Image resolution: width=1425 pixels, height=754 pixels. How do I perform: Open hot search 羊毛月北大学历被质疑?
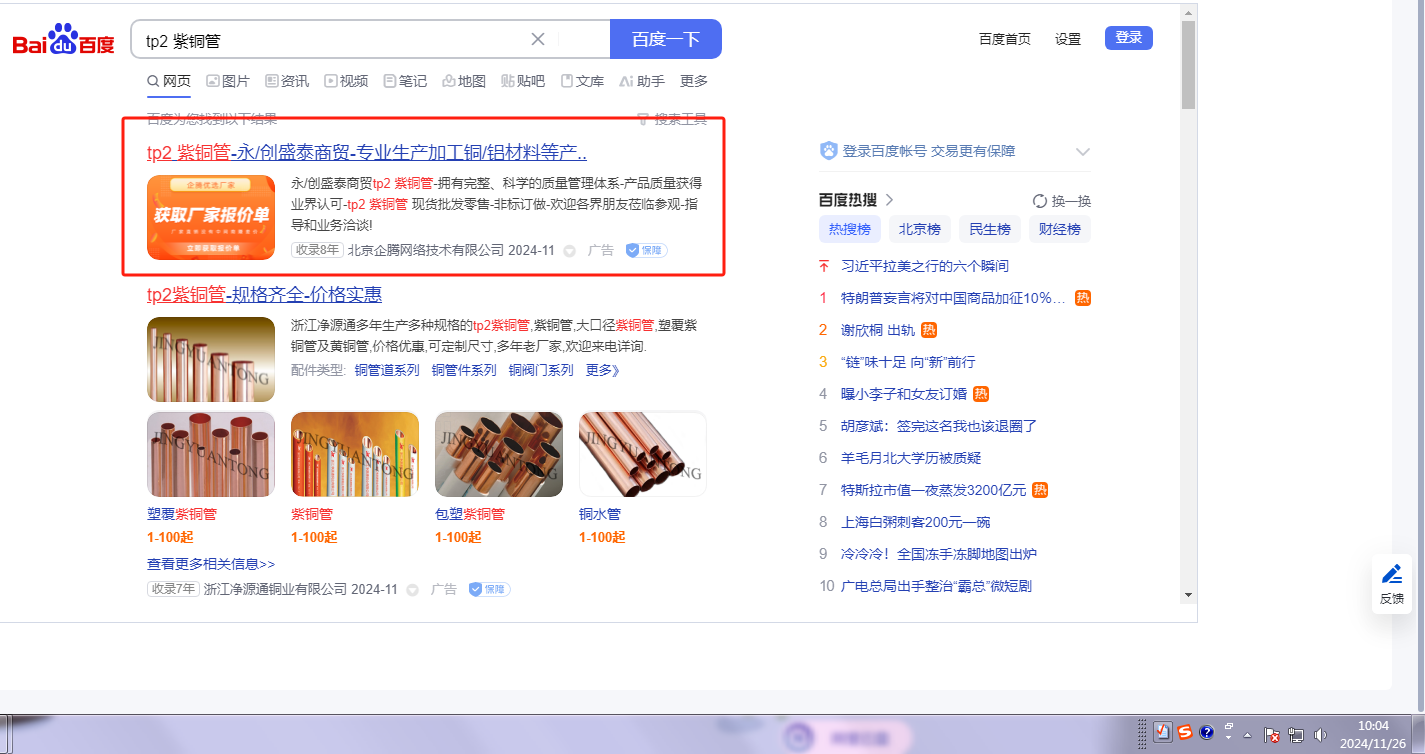(x=911, y=458)
